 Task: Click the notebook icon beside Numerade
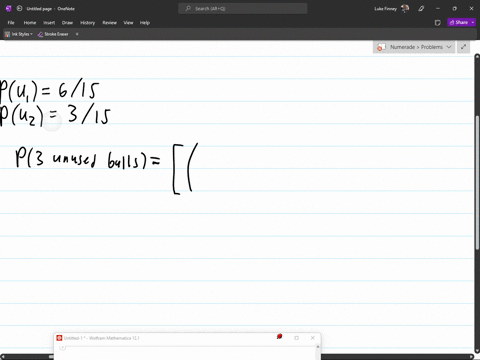[x=381, y=47]
